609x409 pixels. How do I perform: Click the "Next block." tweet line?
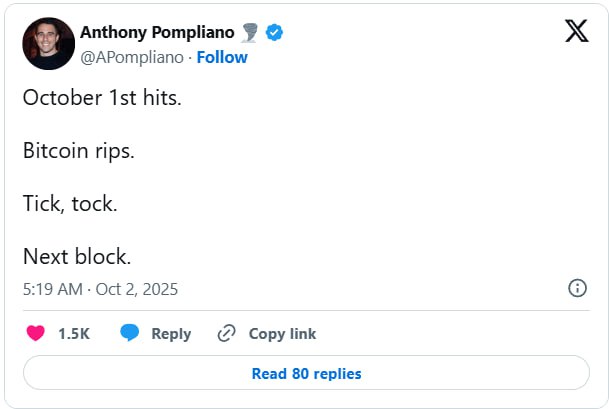click(77, 257)
